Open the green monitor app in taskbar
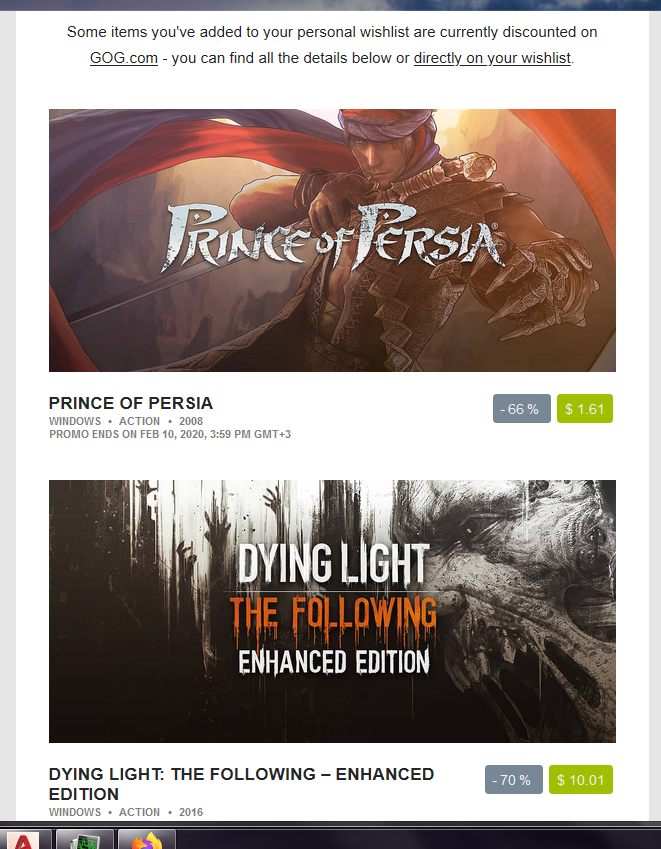This screenshot has width=661, height=849. pyautogui.click(x=84, y=839)
